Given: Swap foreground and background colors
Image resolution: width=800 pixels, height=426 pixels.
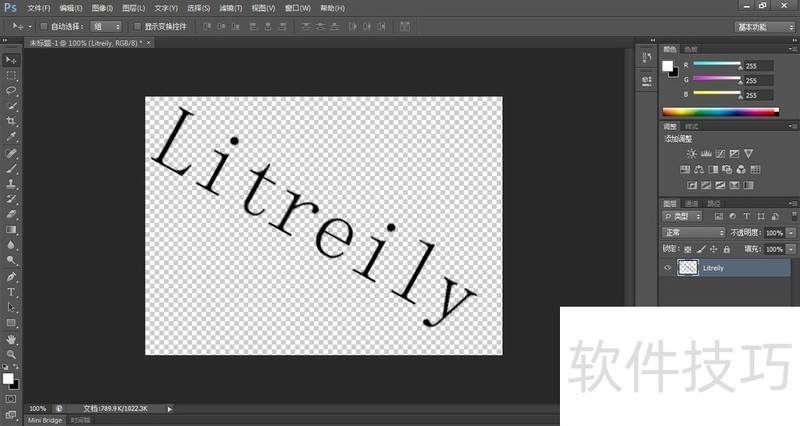Looking at the screenshot, I should [15, 366].
